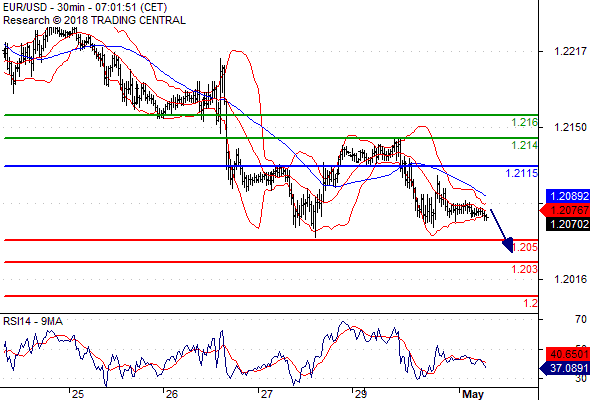The width and height of the screenshot is (590, 400).
Task: Click the red 40.6501 RSI value tag
Action: (x=568, y=354)
